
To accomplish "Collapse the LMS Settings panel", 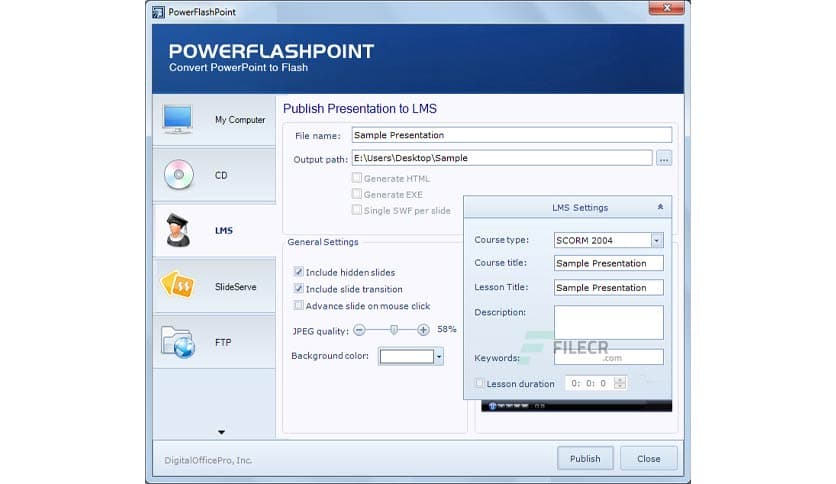I will (660, 207).
